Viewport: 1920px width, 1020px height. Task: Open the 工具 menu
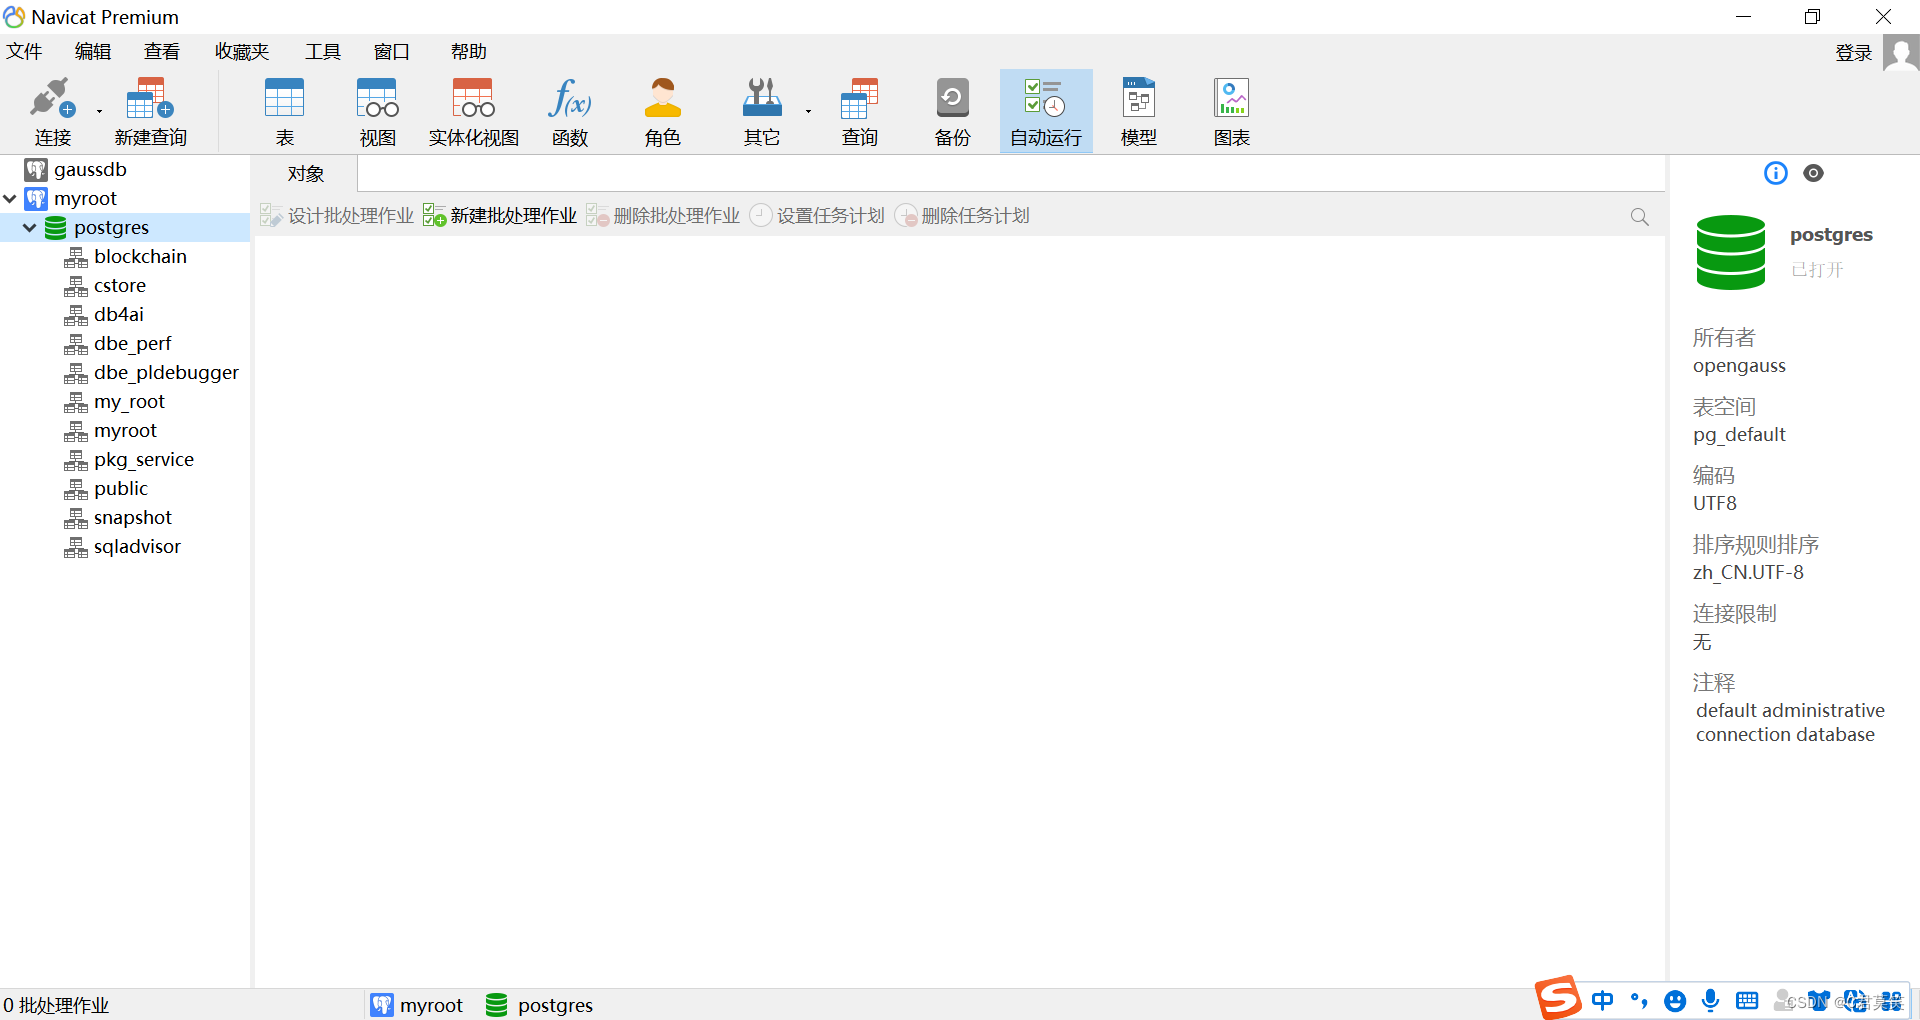tap(323, 51)
